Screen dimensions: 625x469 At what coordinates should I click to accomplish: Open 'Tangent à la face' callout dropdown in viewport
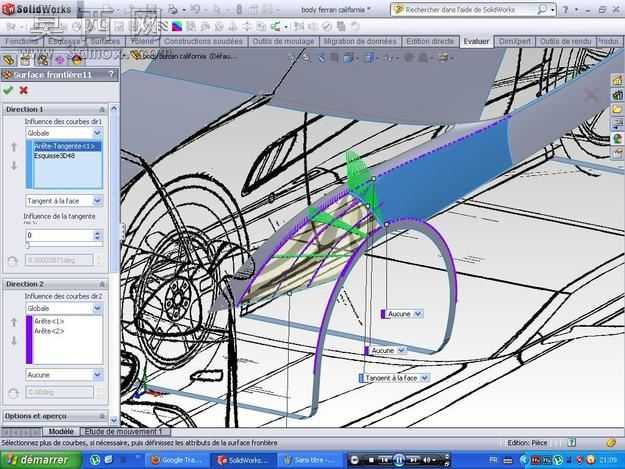425,378
